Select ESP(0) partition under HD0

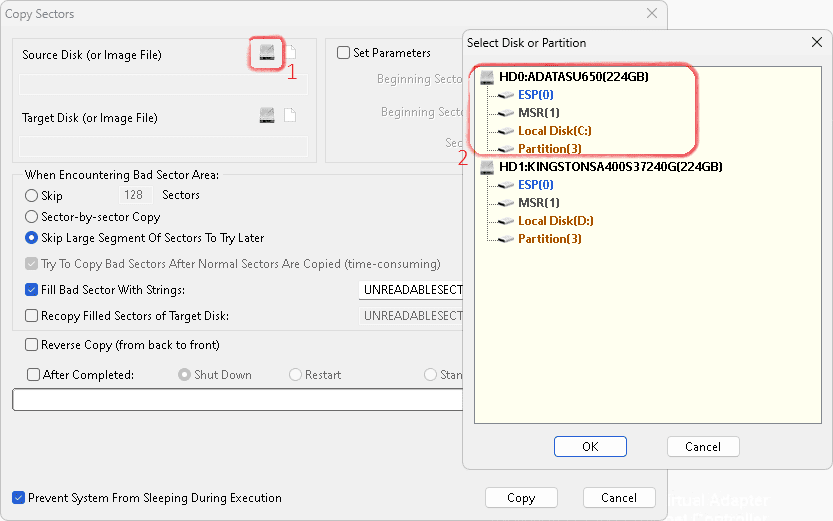(x=535, y=95)
